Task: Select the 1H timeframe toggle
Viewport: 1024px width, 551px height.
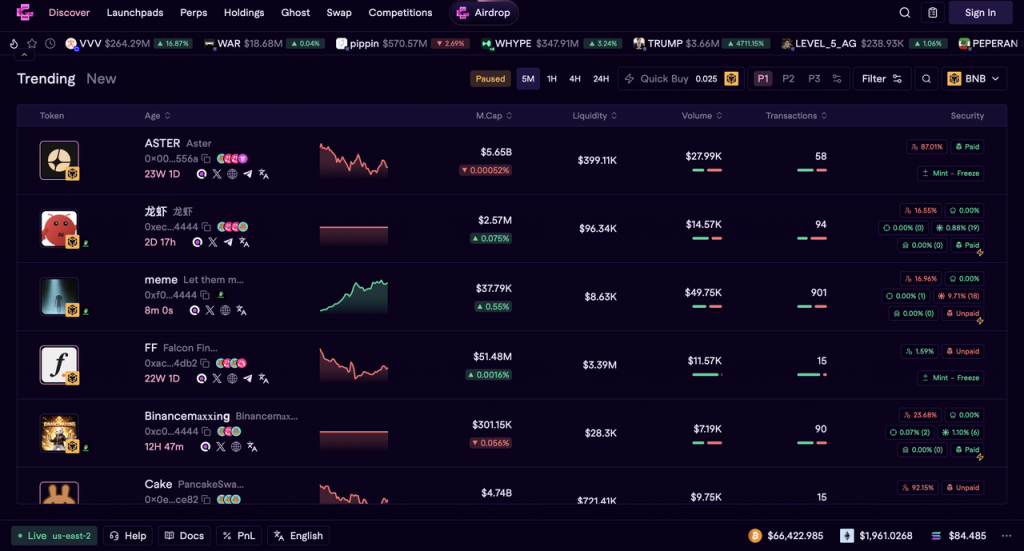Action: [x=552, y=79]
